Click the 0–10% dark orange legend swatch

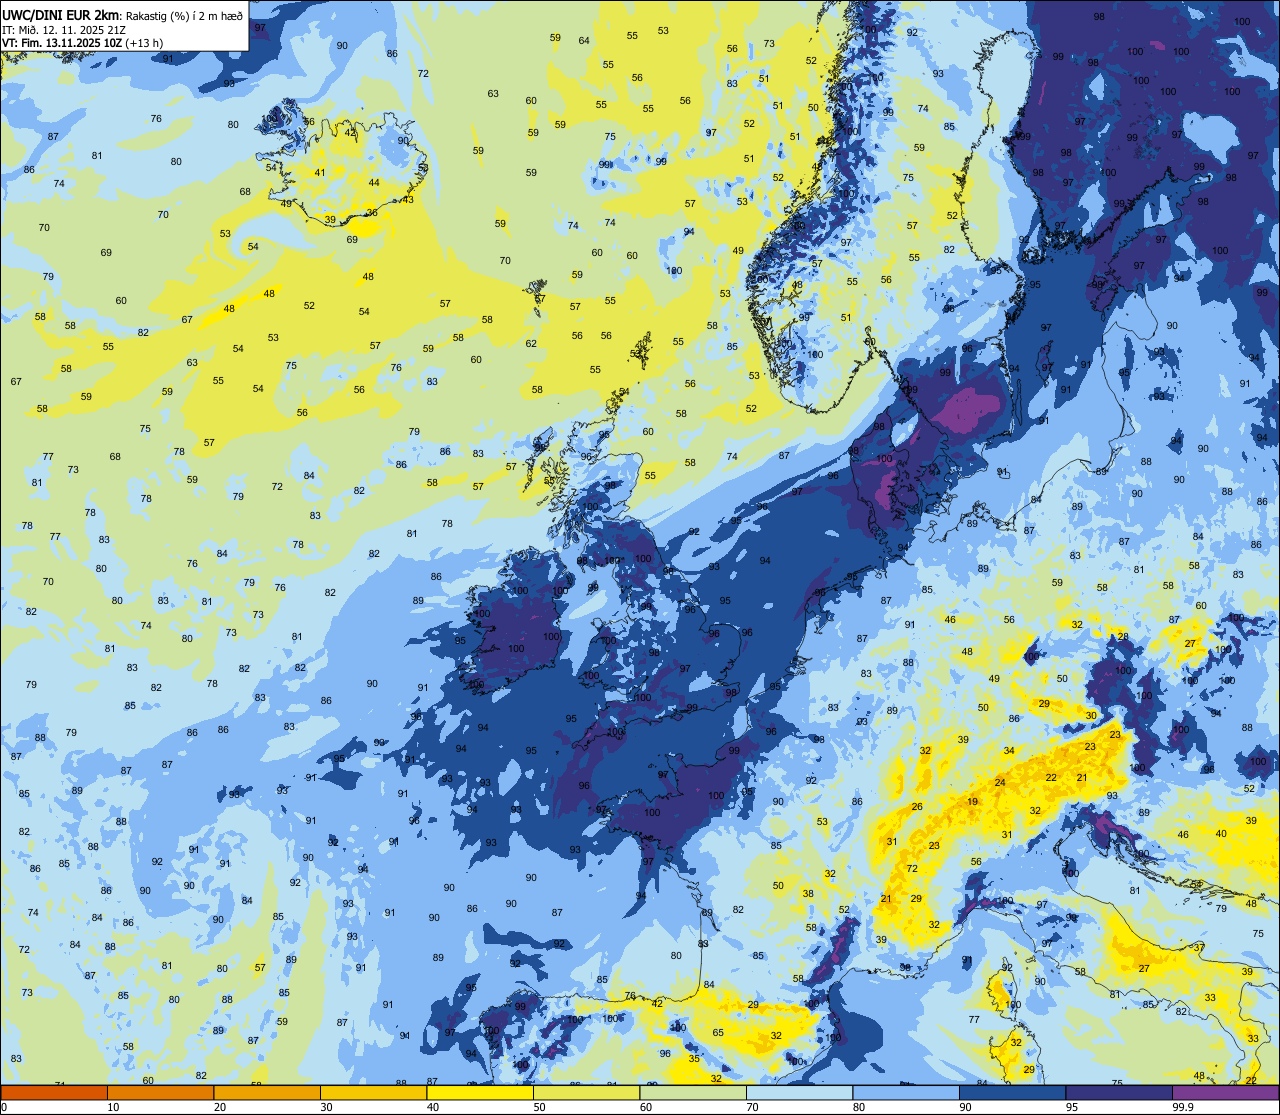[x=54, y=1092]
